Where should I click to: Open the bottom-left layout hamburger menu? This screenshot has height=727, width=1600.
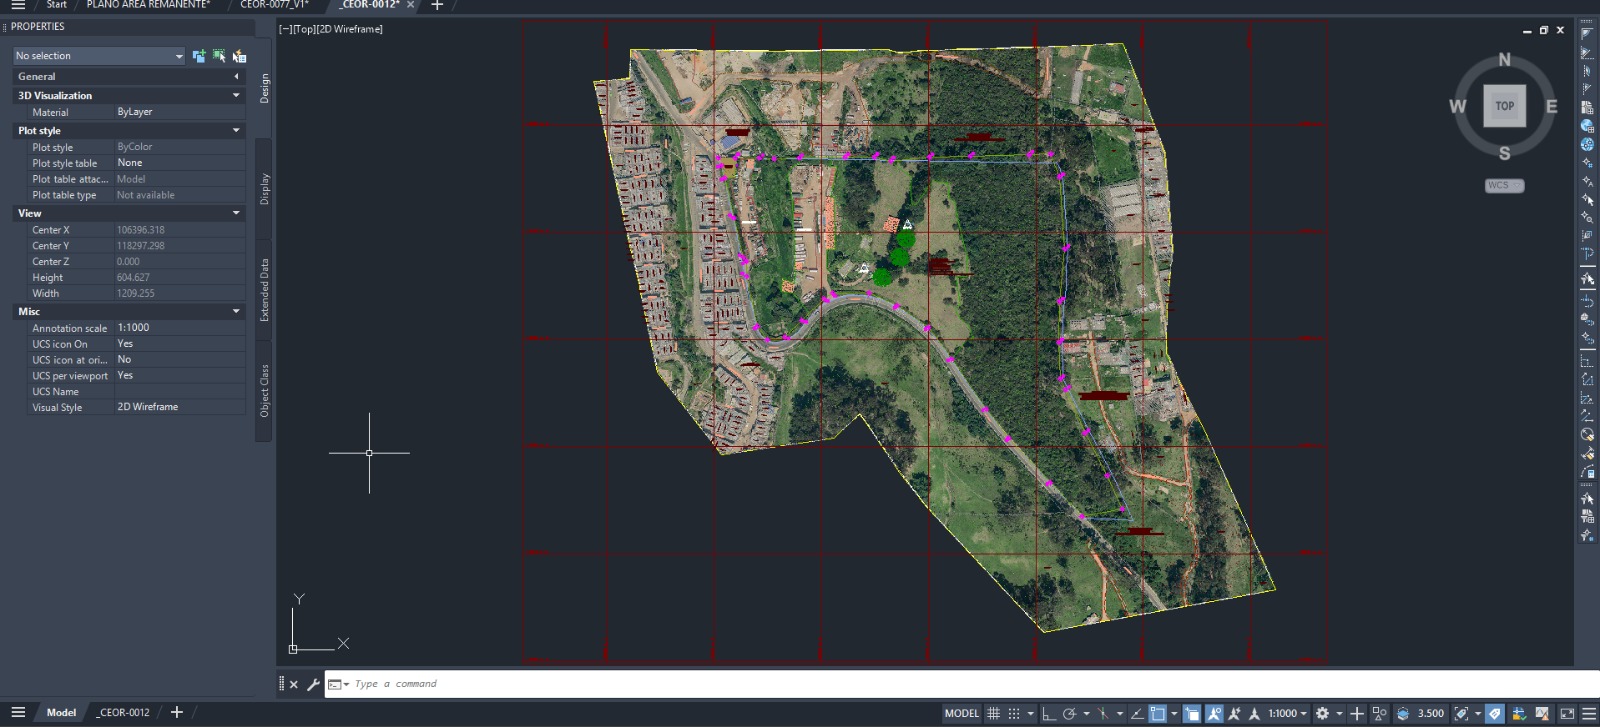18,712
